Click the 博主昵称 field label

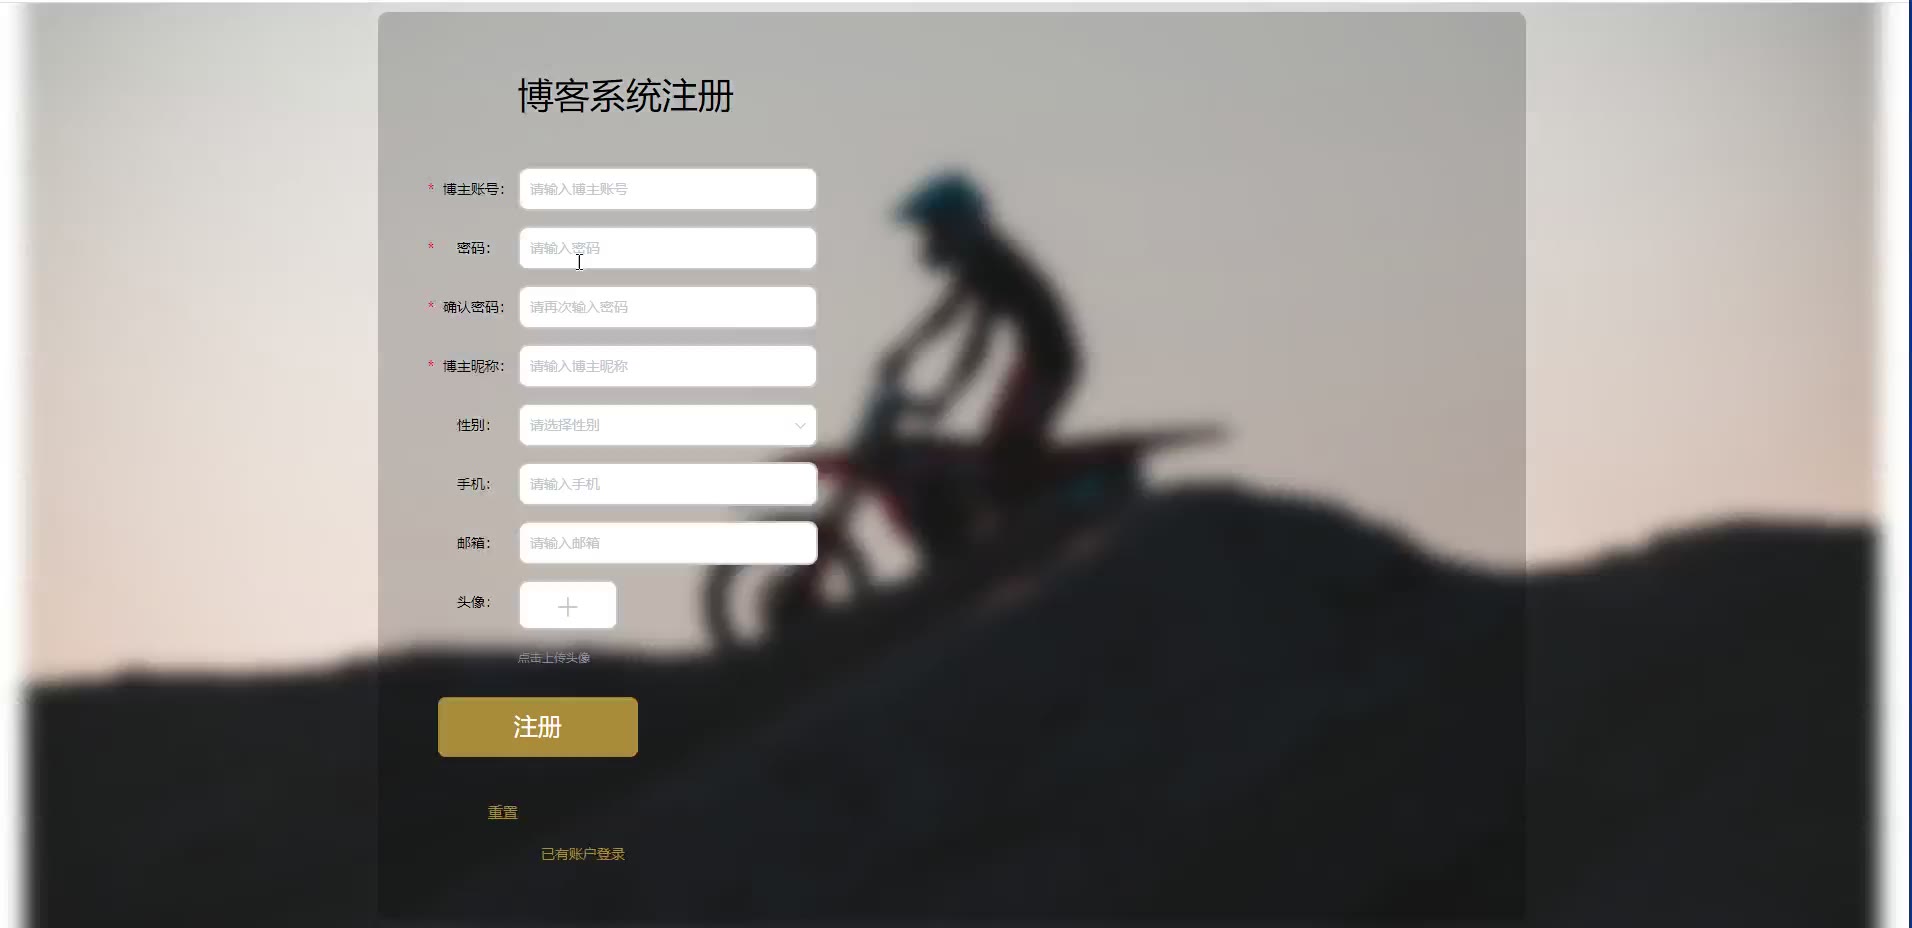[473, 366]
